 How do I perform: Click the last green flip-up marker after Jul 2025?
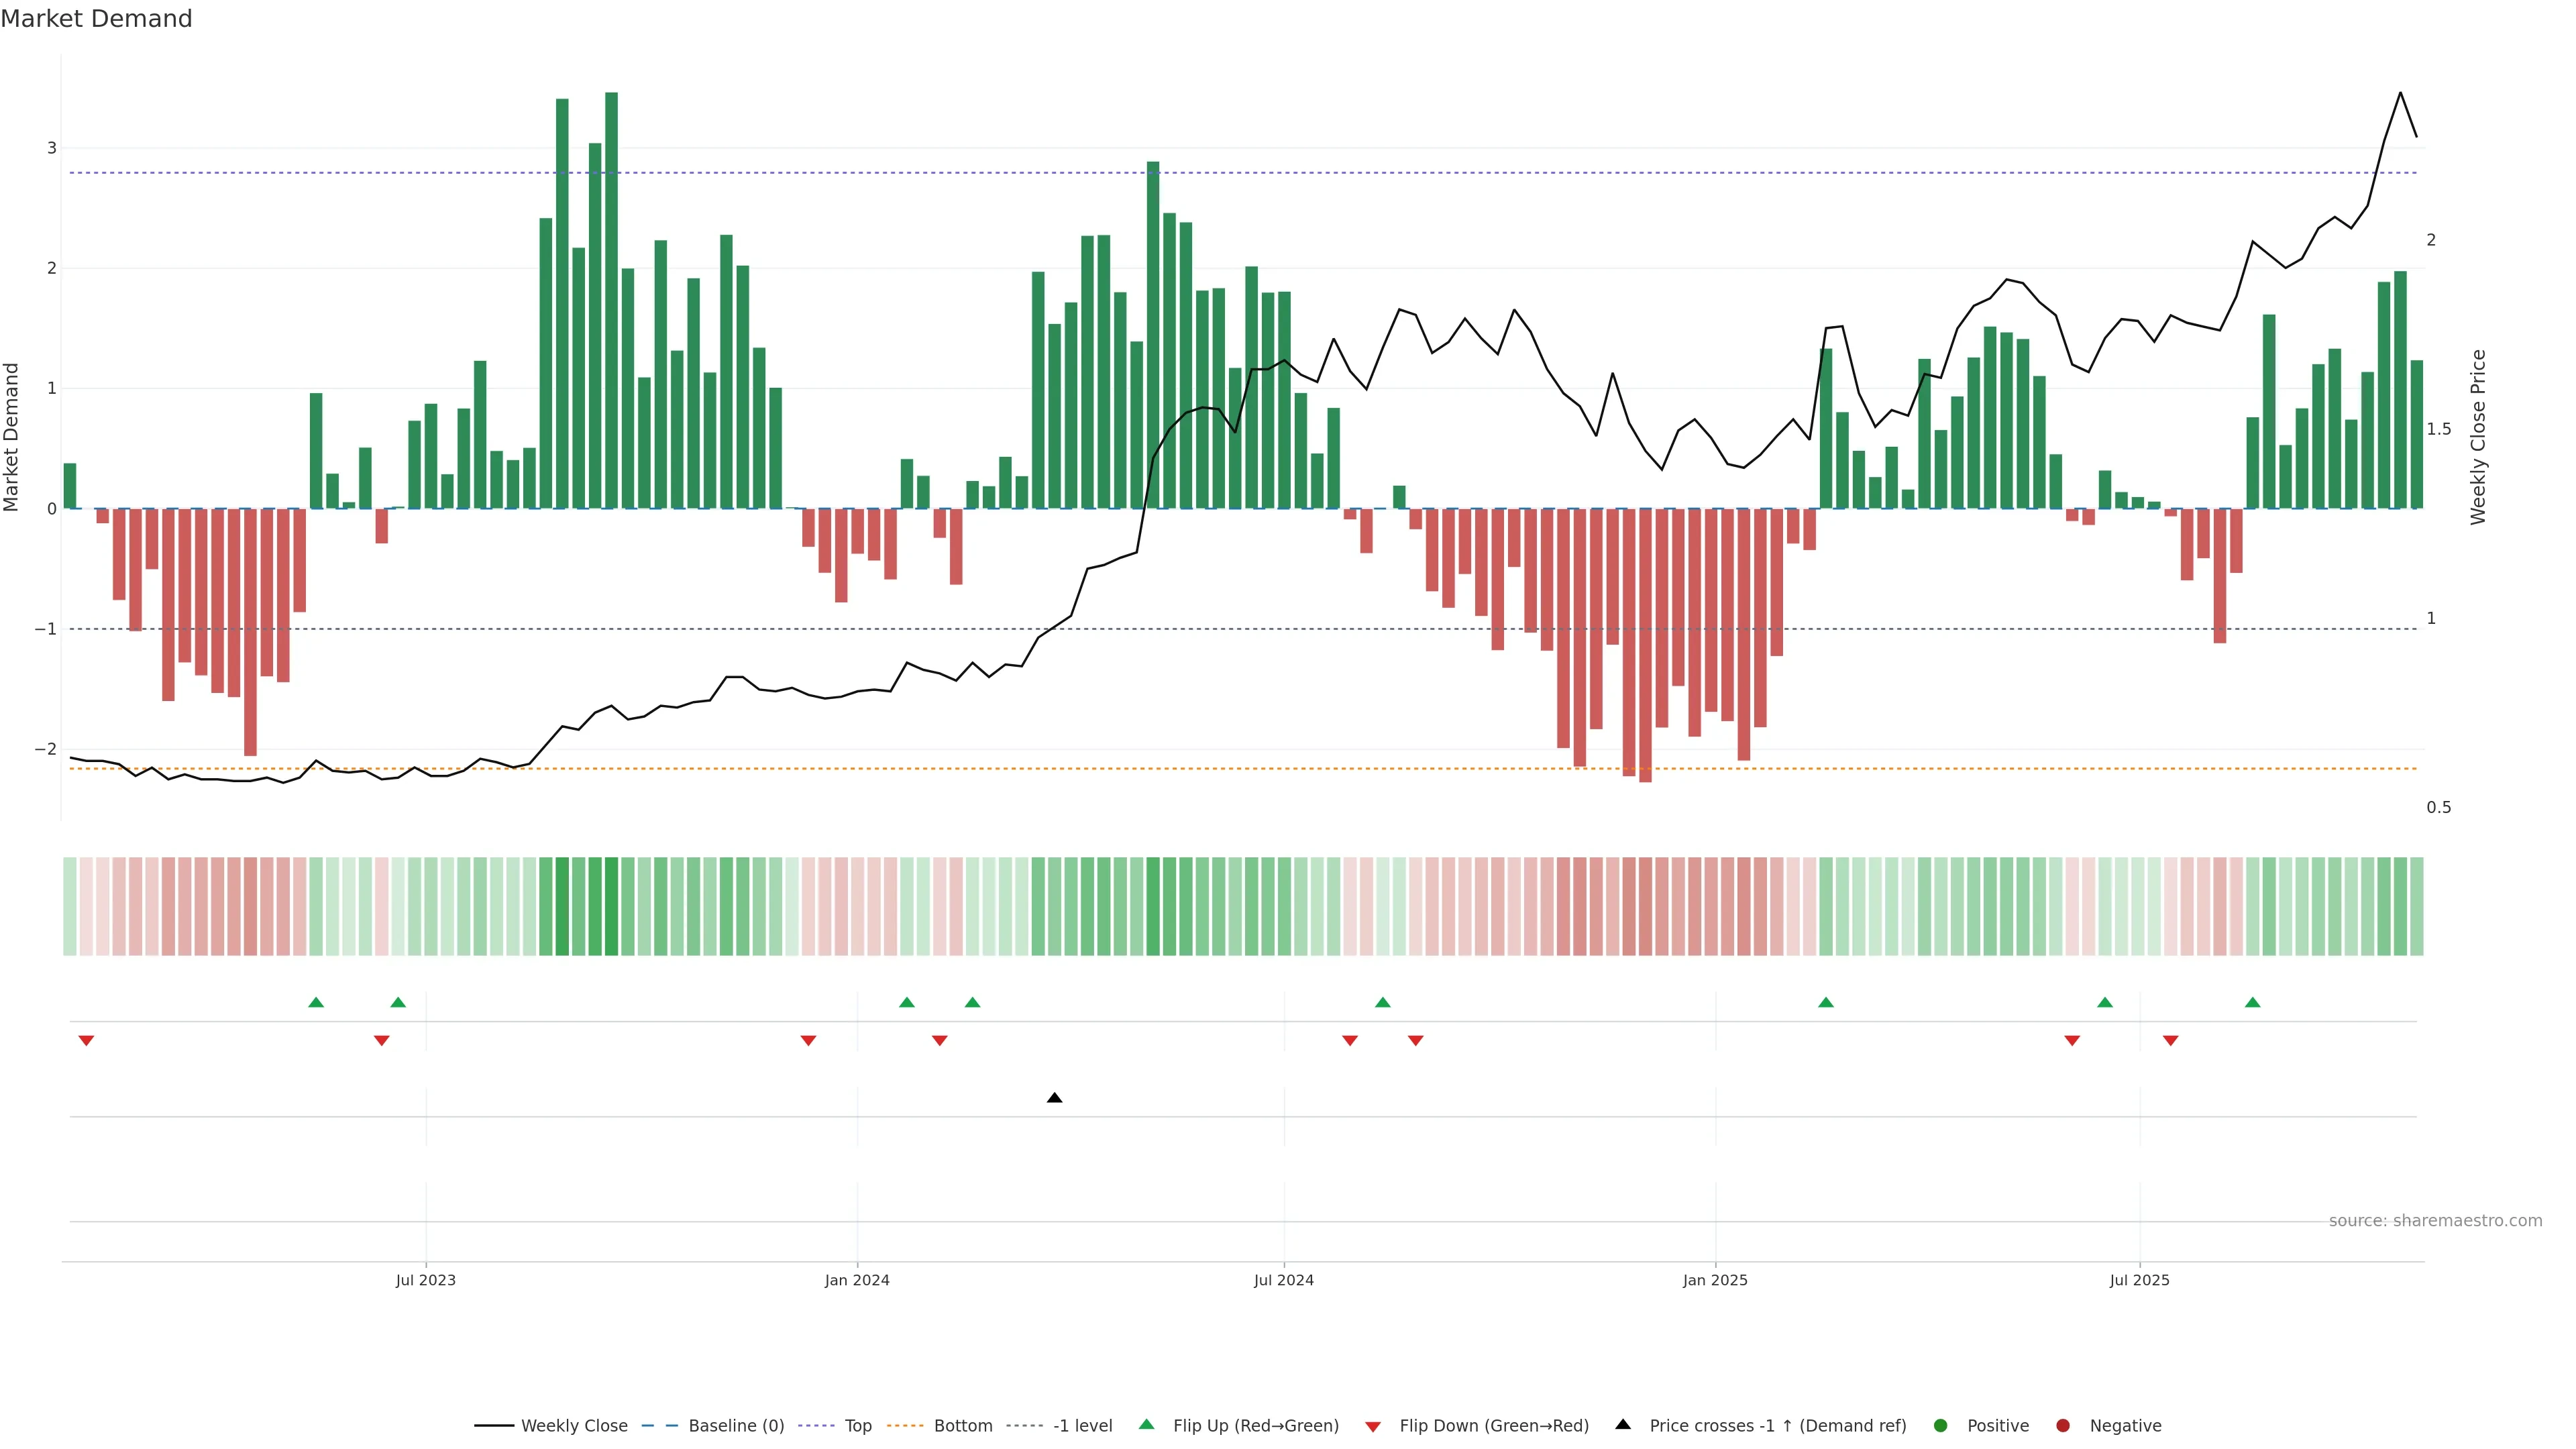[2252, 1003]
